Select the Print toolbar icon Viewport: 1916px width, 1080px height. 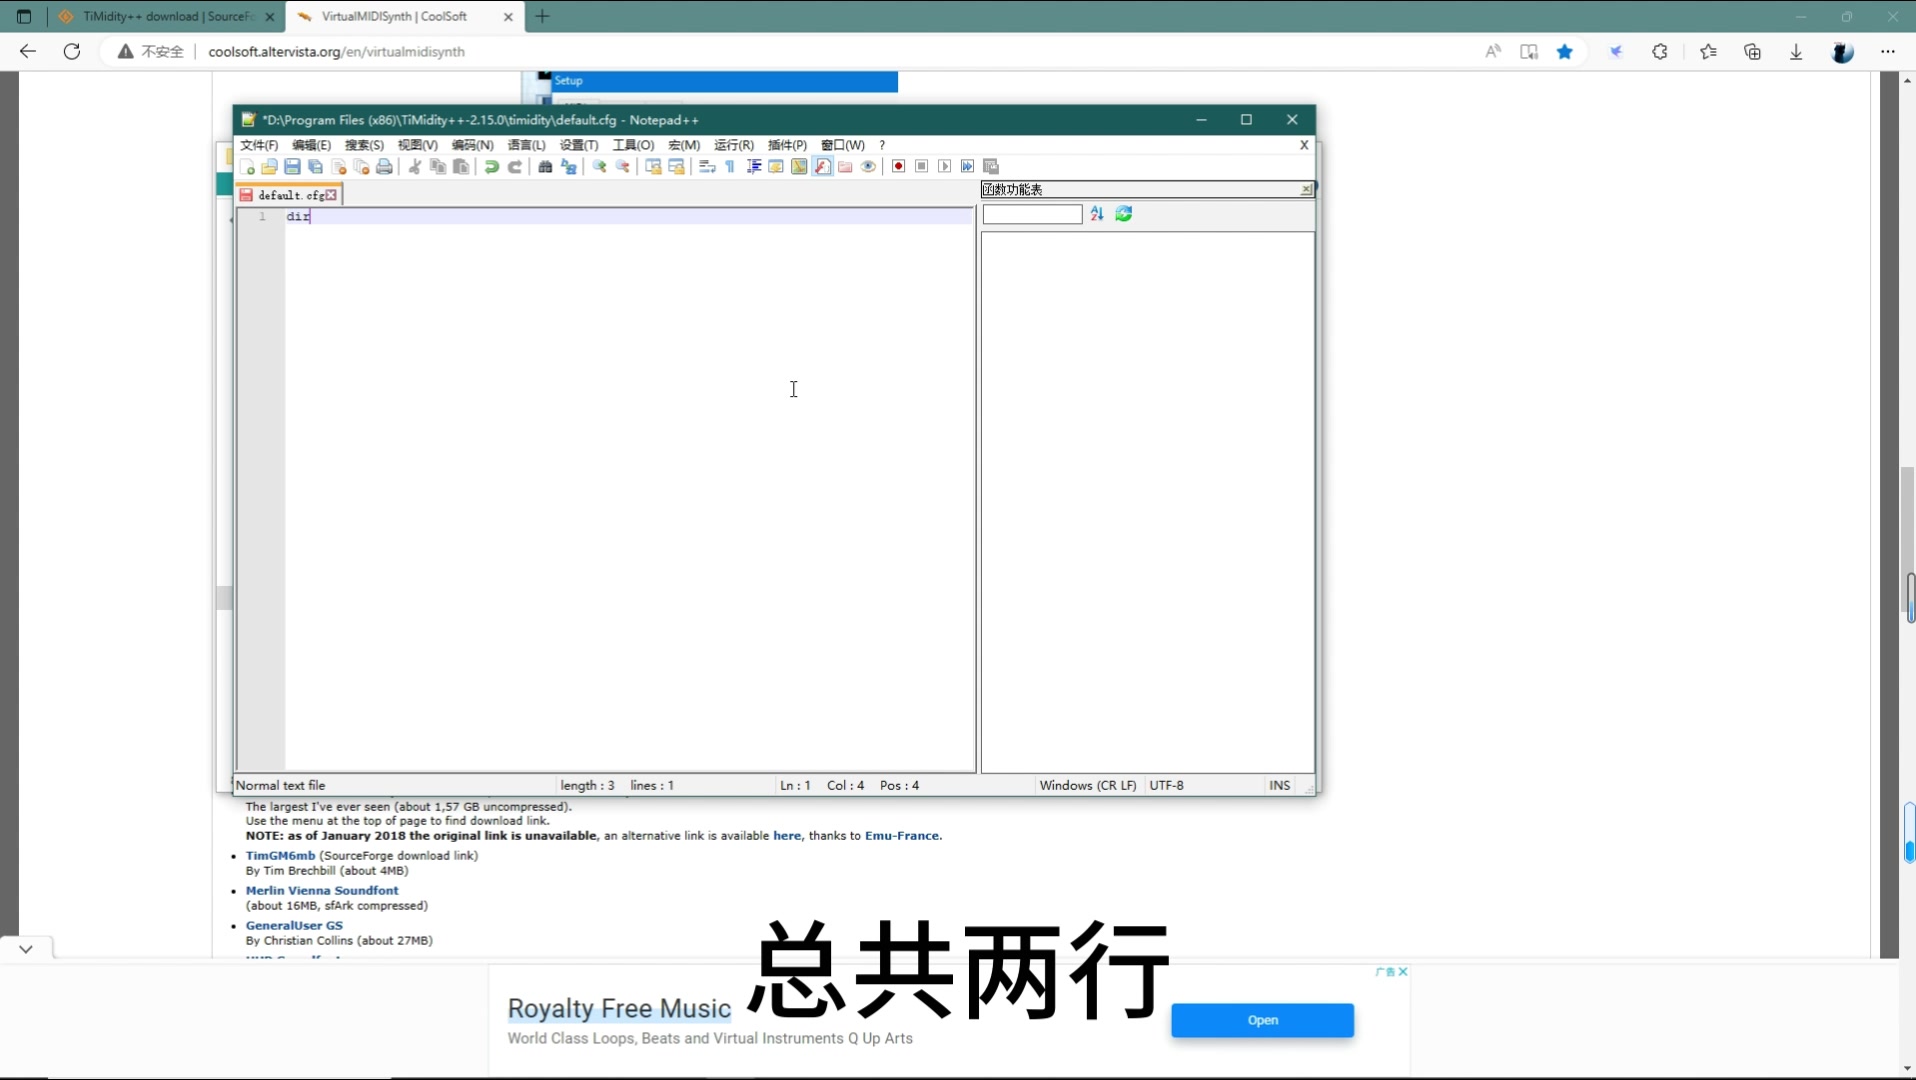point(384,167)
